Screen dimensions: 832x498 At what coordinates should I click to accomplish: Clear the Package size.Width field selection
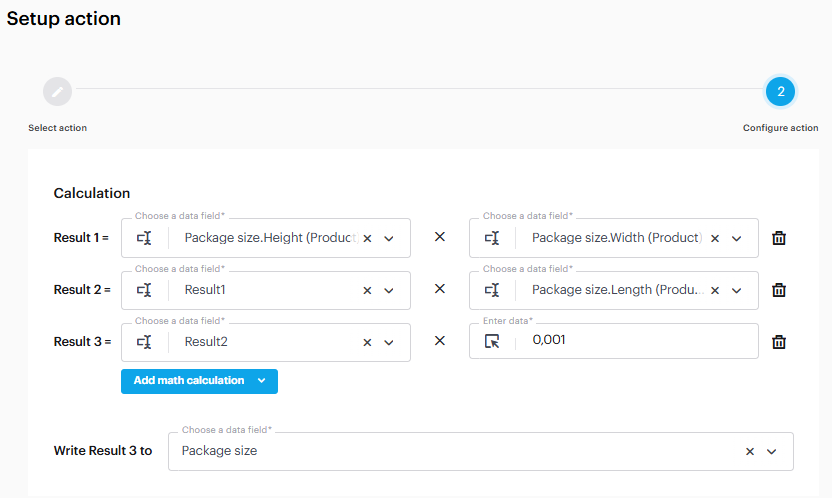714,239
